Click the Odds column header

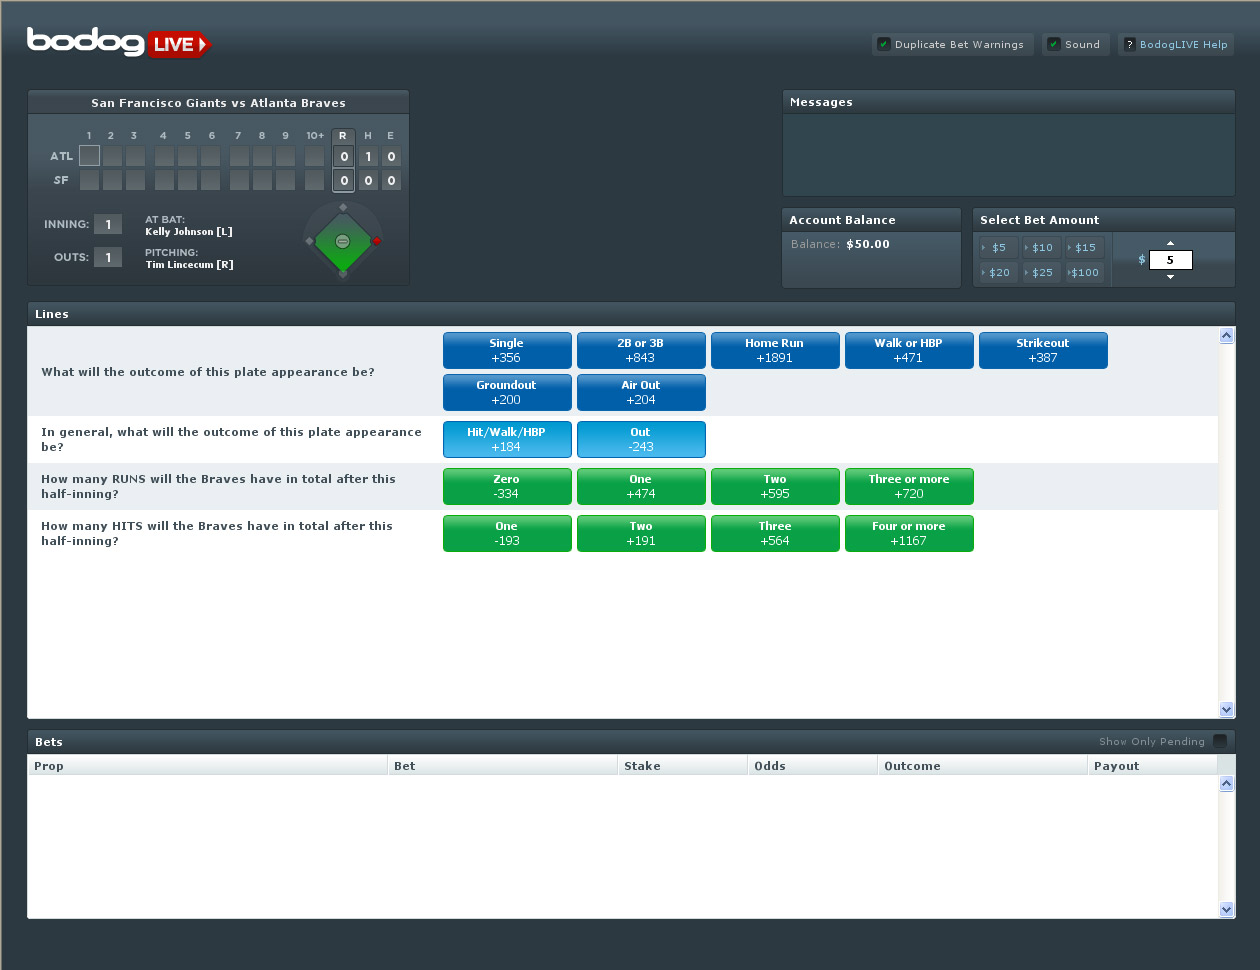[x=813, y=766]
